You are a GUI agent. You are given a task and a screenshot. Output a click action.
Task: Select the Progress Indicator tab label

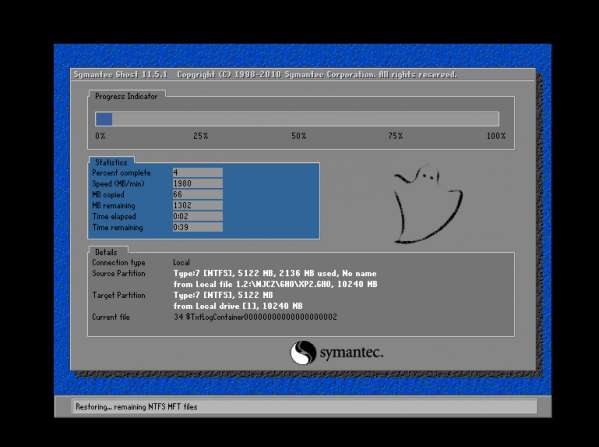pyautogui.click(x=126, y=96)
